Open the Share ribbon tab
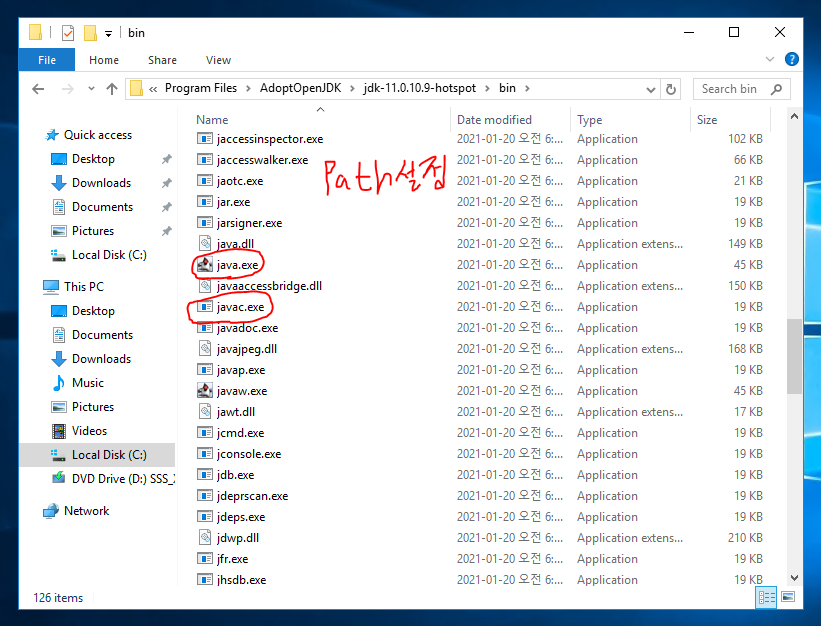The image size is (821, 626). (x=162, y=60)
